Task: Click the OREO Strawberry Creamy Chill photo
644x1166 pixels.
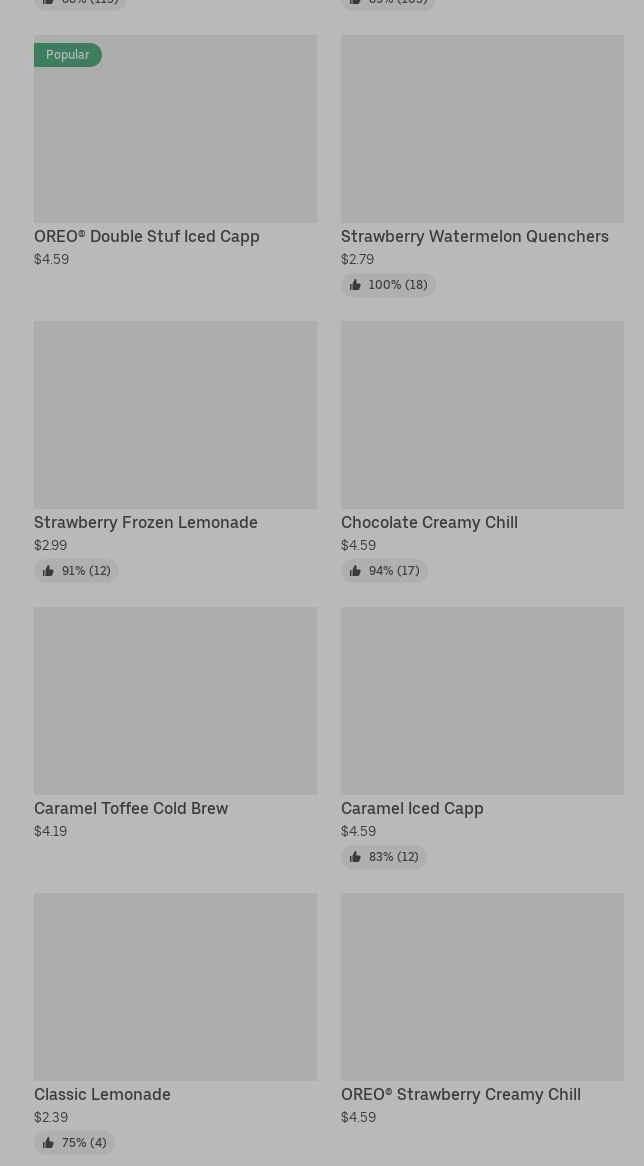Action: 482,986
